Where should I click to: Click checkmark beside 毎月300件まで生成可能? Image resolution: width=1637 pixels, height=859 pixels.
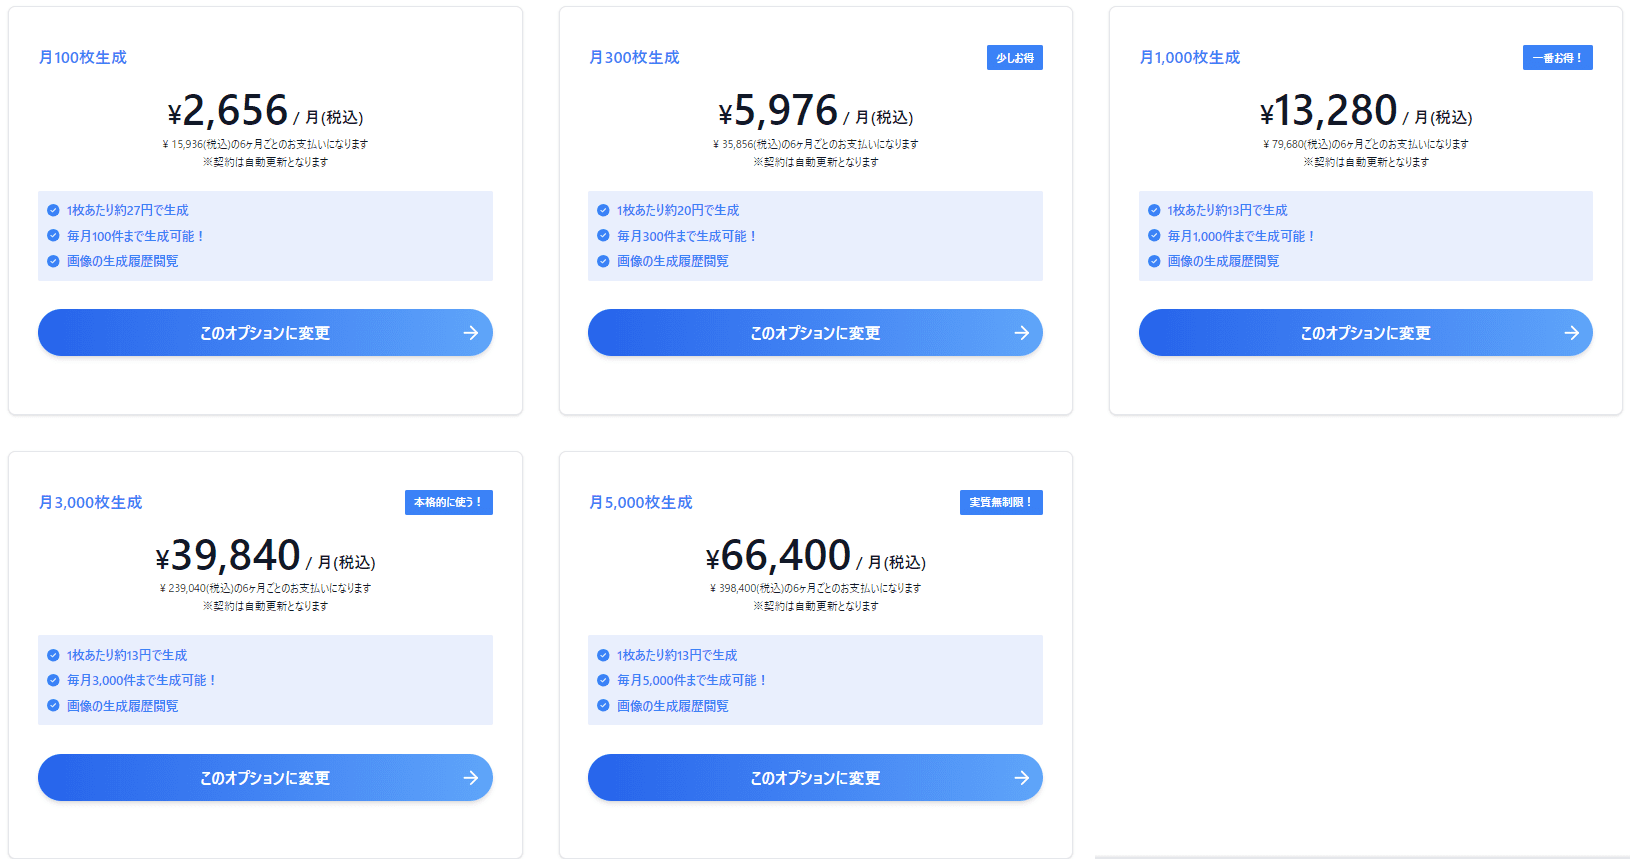click(x=603, y=236)
